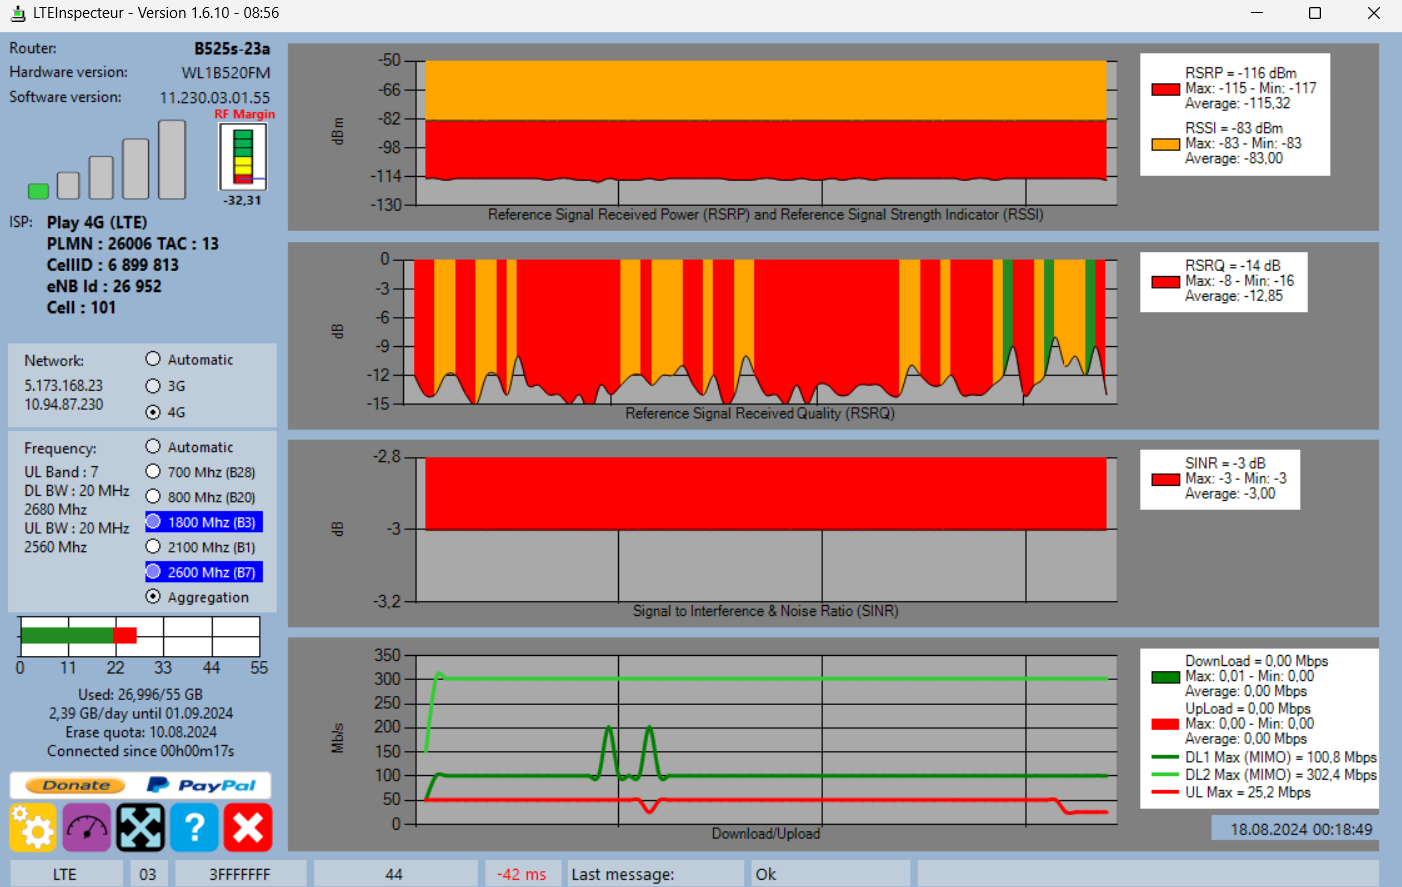This screenshot has width=1402, height=887.
Task: Click the orange RSSI legend swatch
Action: [1166, 144]
